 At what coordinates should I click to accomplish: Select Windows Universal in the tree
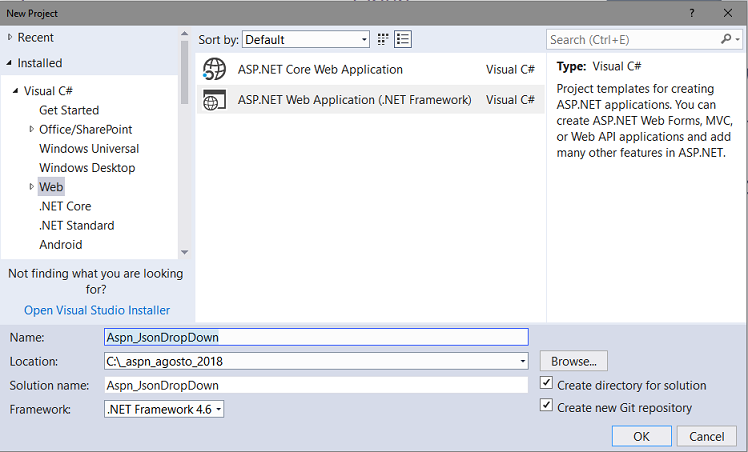click(89, 148)
